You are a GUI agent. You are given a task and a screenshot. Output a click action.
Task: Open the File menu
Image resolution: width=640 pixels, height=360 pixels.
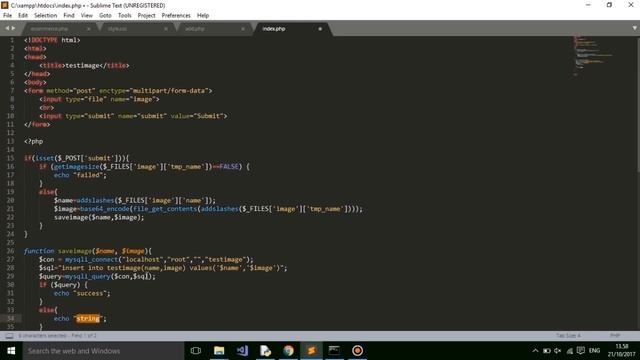[x=7, y=16]
